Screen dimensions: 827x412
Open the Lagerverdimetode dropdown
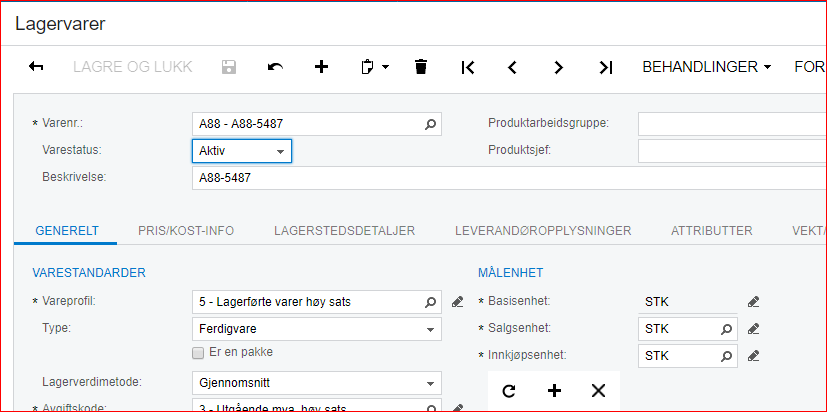[431, 382]
